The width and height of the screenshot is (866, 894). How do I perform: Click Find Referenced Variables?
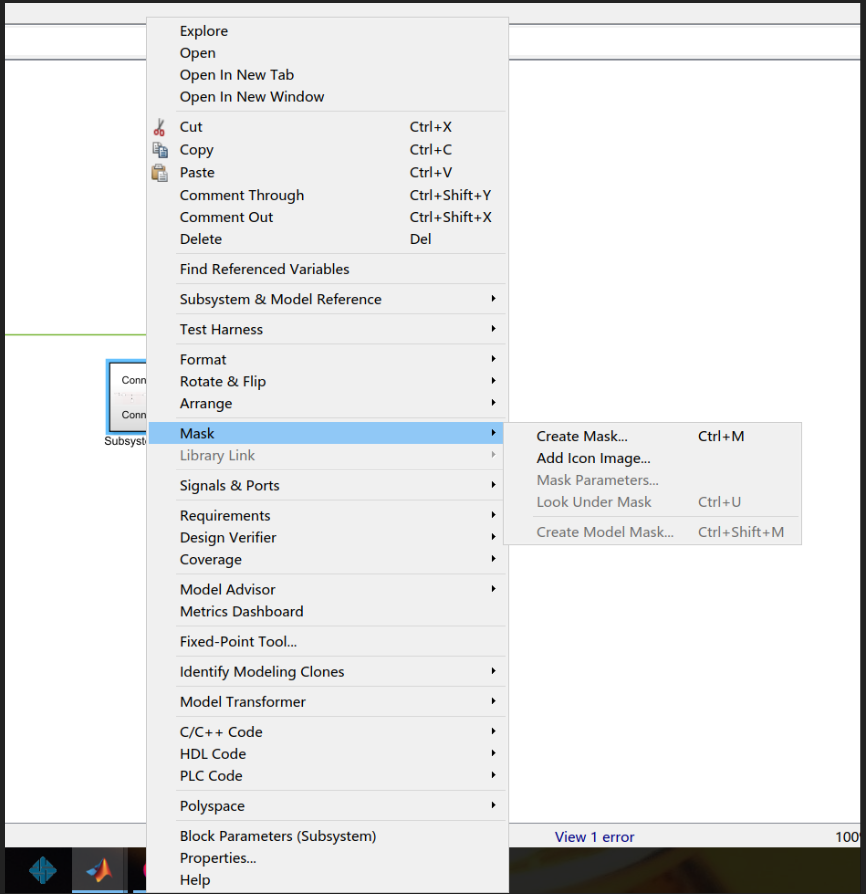click(x=327, y=269)
